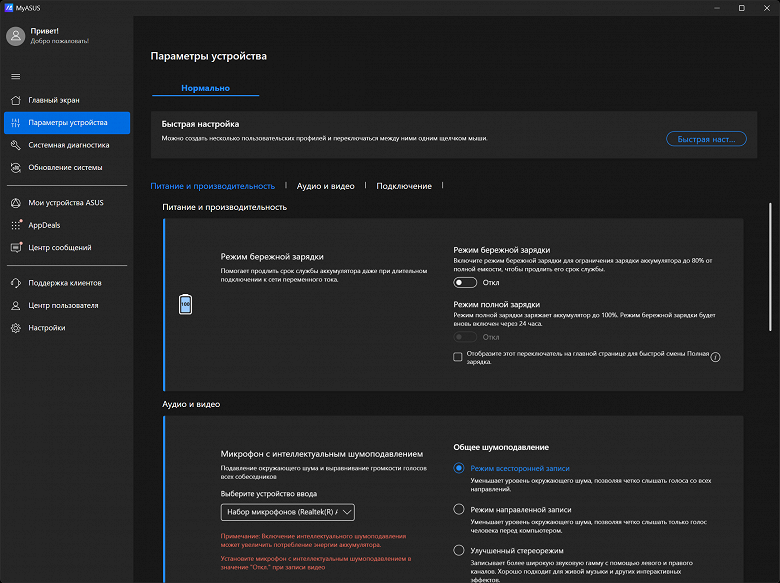Image resolution: width=780 pixels, height=583 pixels.
Task: Click Параметры устройства page title
Action: tap(208, 56)
